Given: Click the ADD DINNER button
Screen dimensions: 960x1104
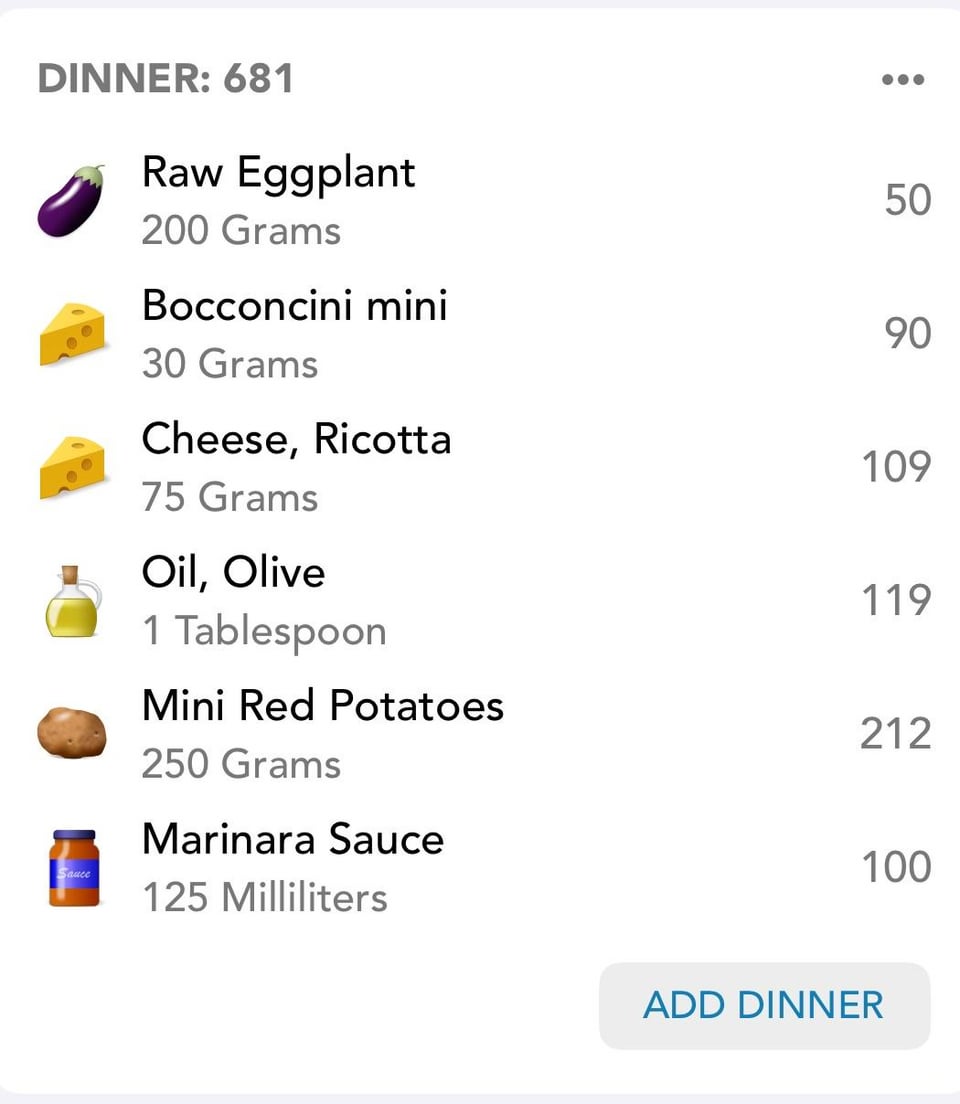Looking at the screenshot, I should (764, 1005).
